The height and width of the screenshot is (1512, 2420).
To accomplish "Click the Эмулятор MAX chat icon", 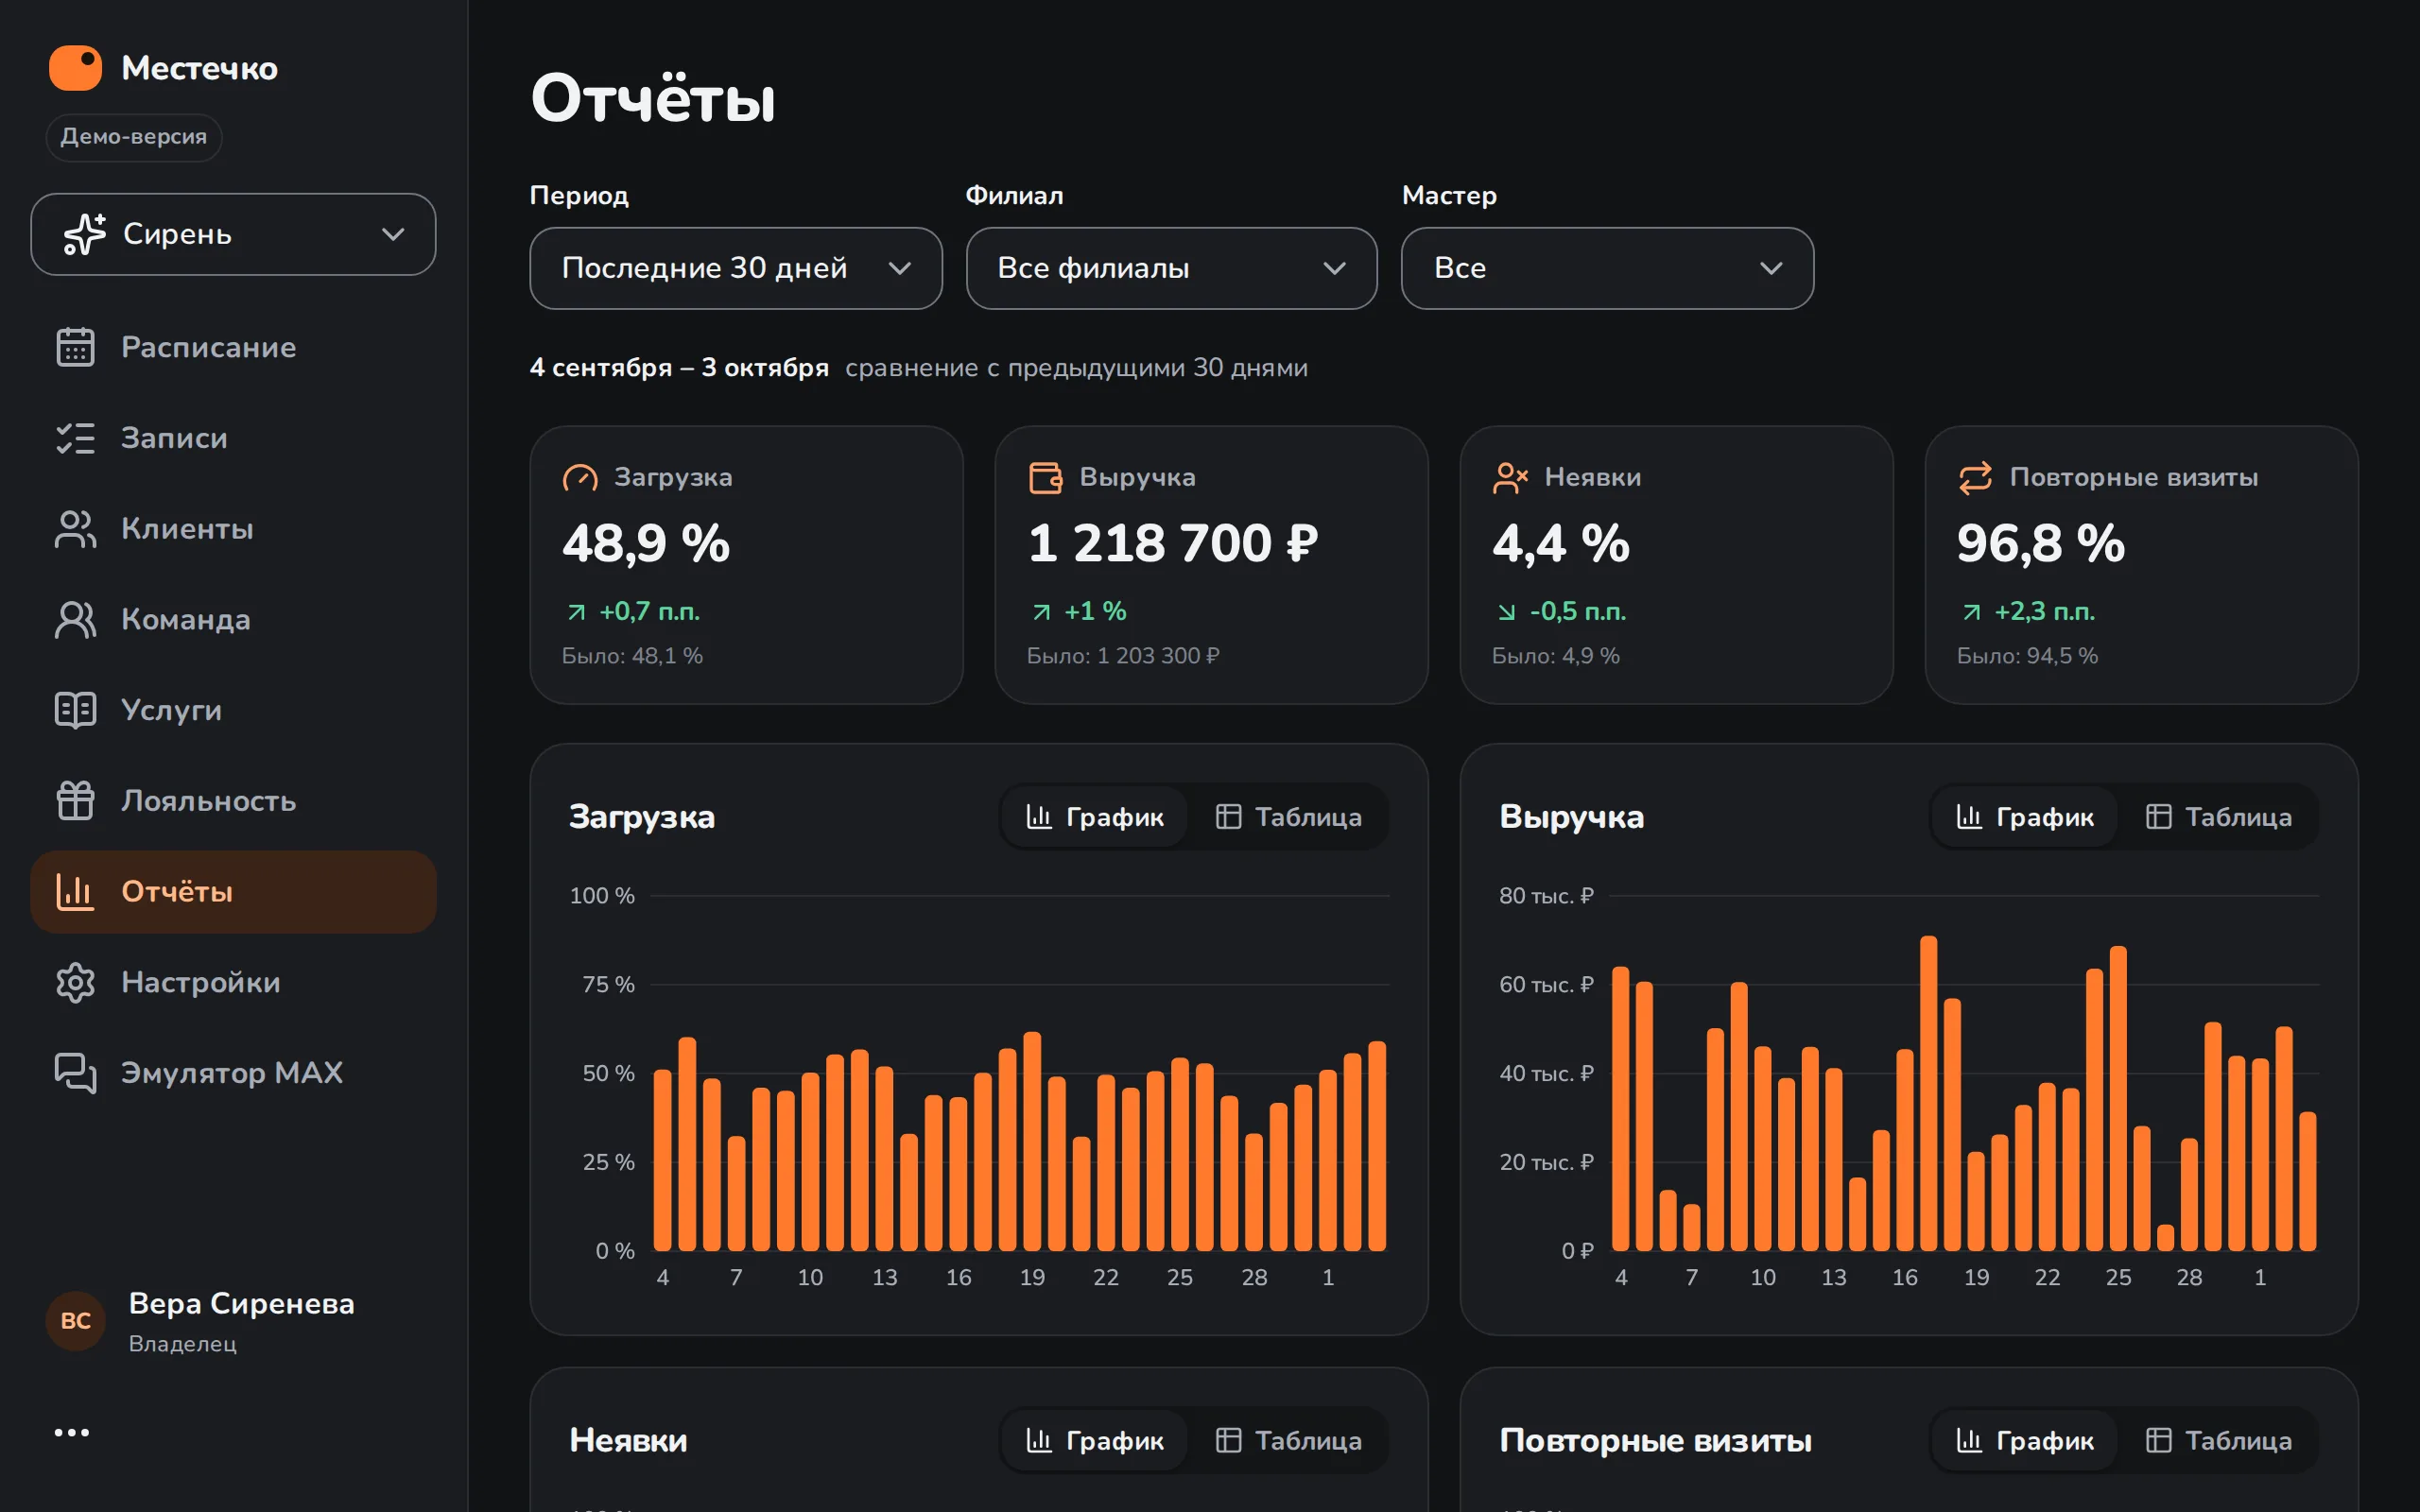I will (75, 1073).
